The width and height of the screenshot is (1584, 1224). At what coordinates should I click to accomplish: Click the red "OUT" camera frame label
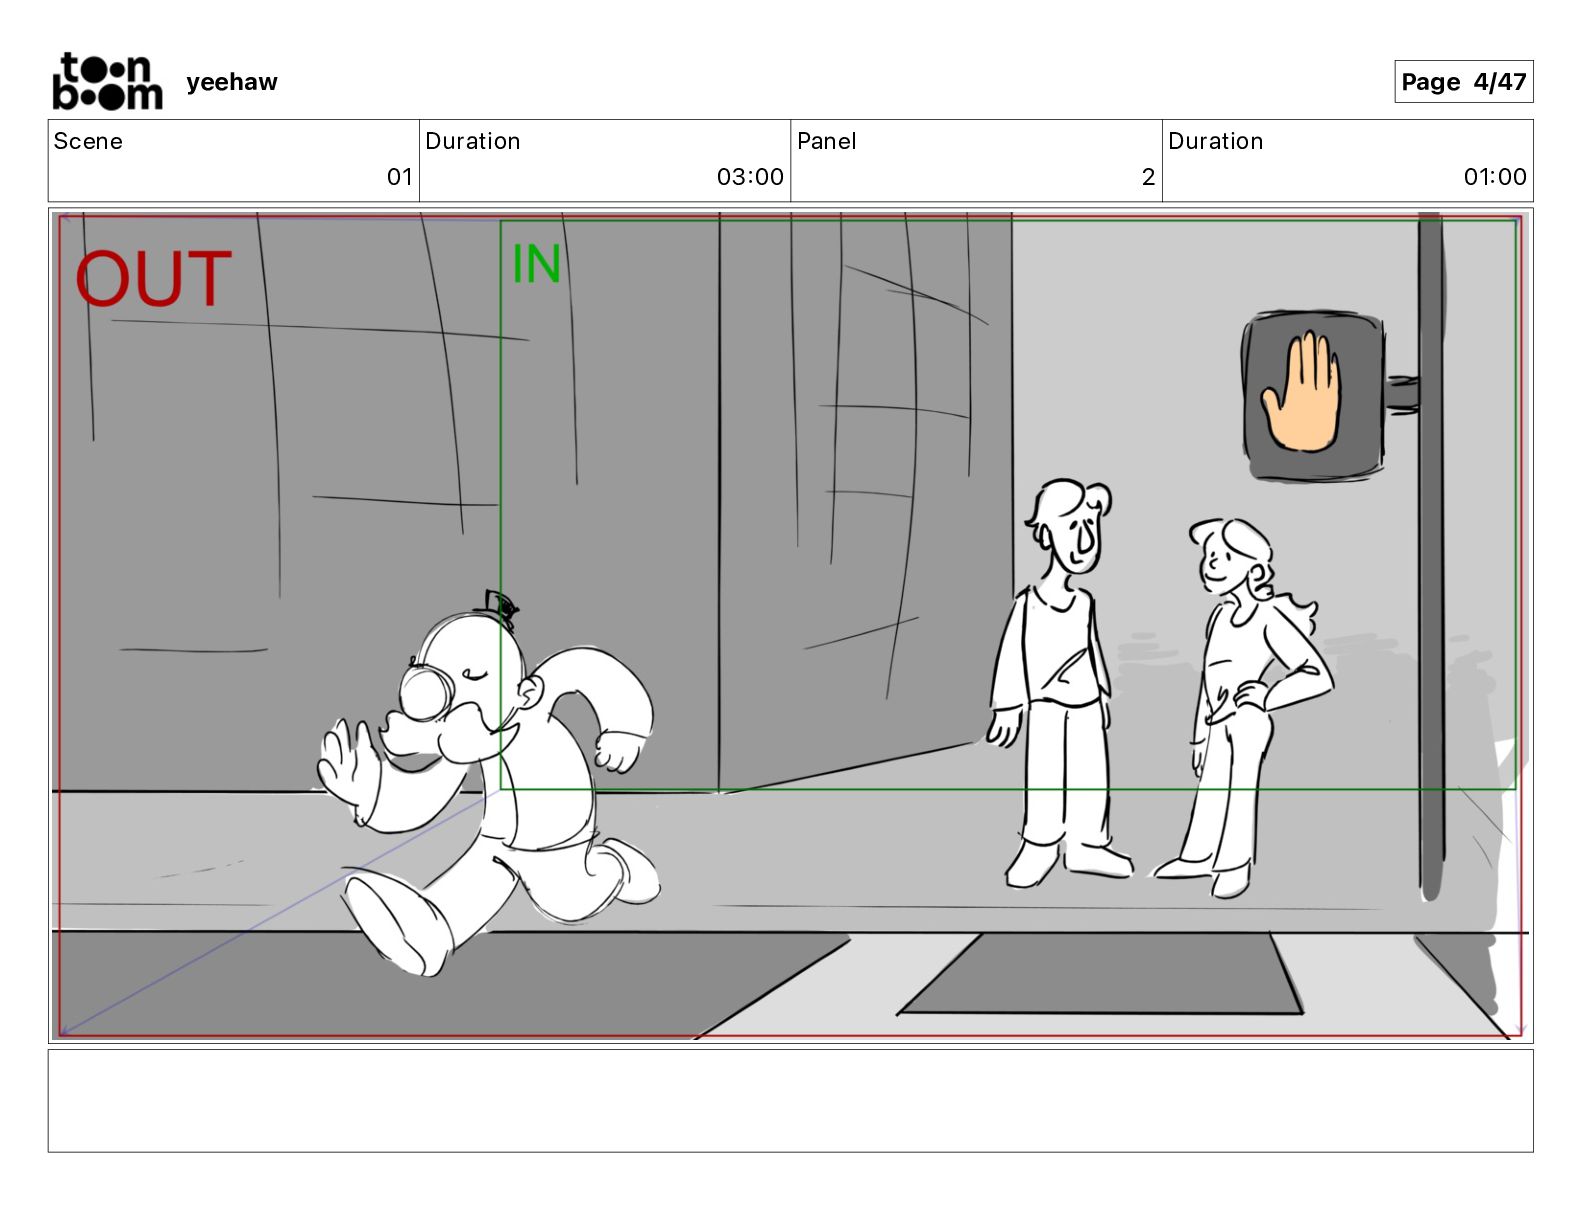tap(153, 279)
